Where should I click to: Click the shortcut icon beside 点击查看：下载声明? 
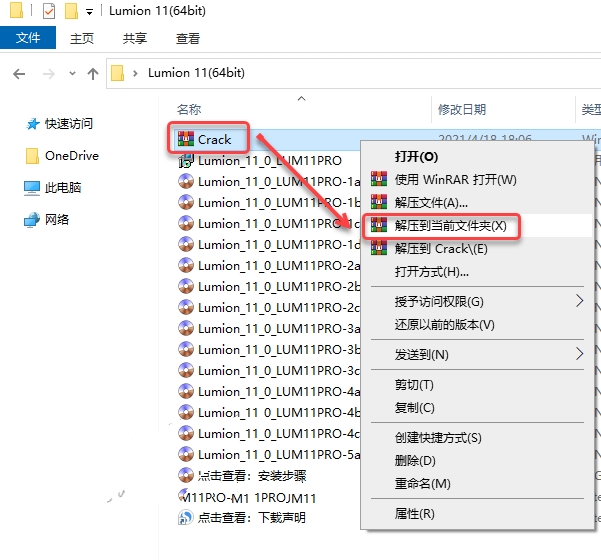coord(186,517)
